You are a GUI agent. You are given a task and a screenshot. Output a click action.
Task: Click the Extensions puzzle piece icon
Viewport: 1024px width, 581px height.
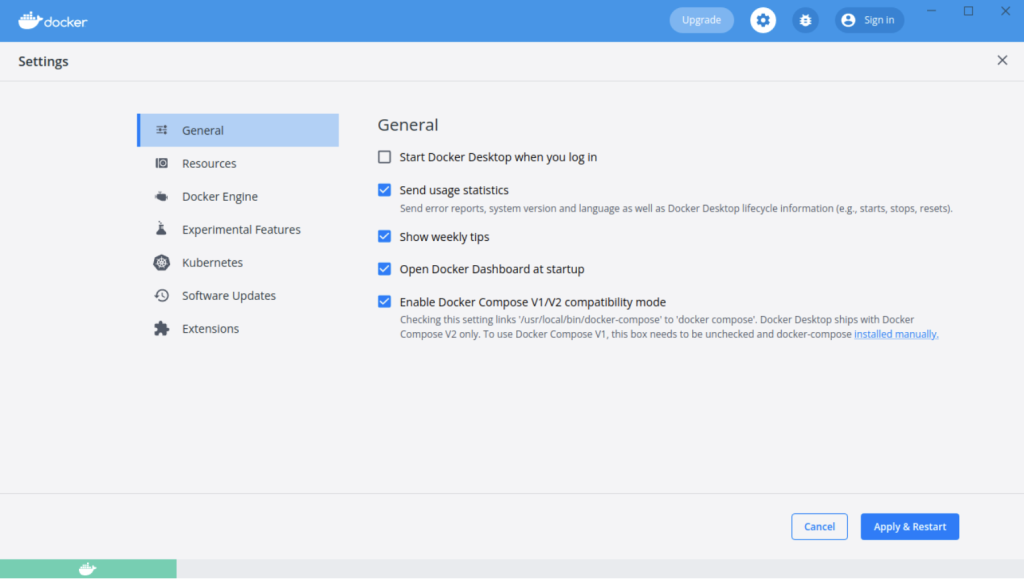(161, 329)
